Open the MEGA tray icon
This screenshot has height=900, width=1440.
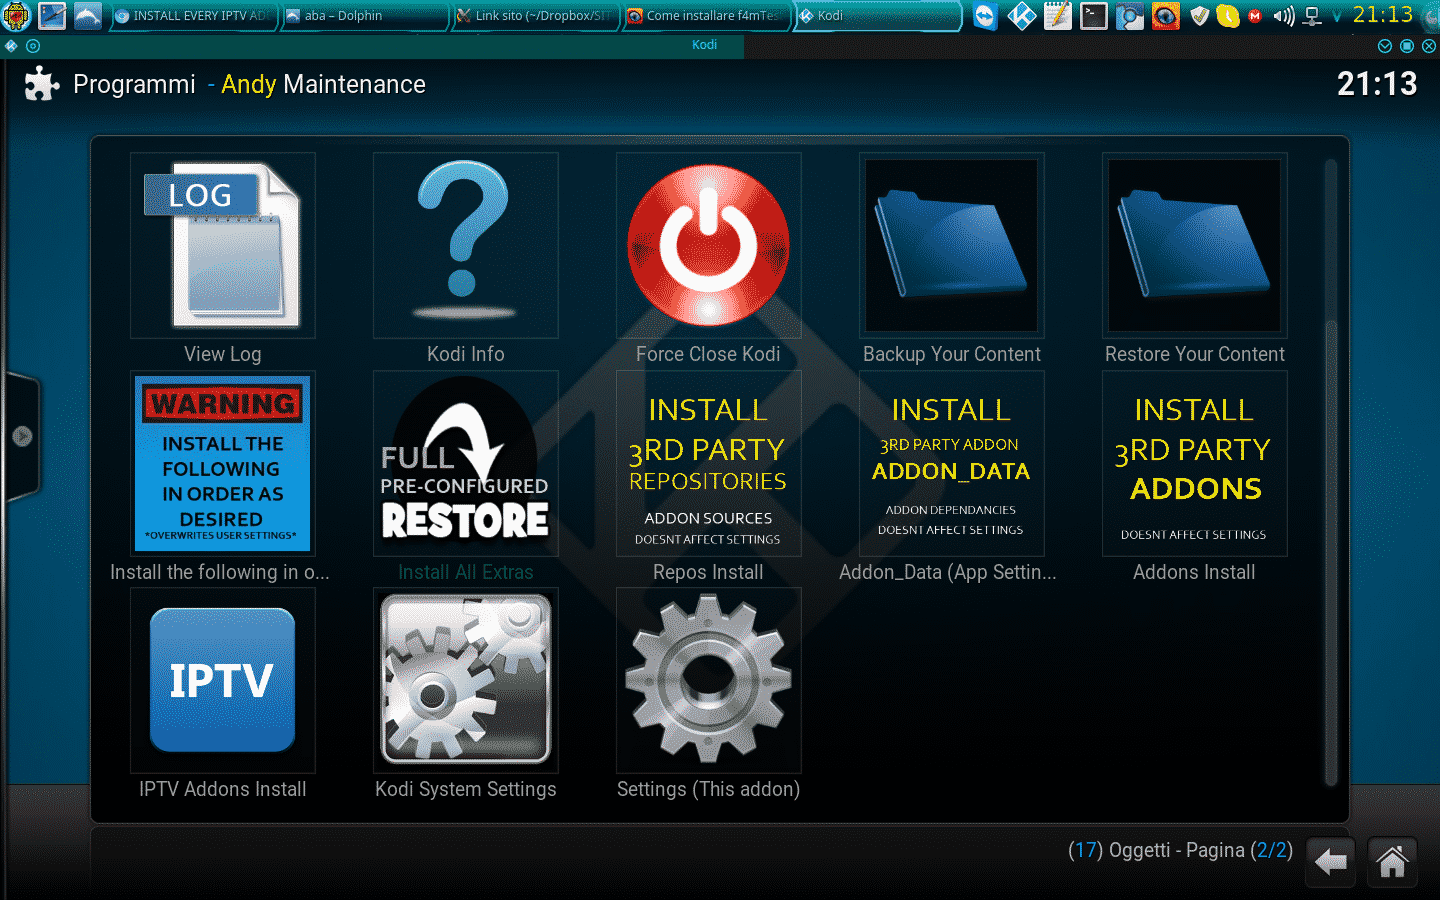(1255, 16)
